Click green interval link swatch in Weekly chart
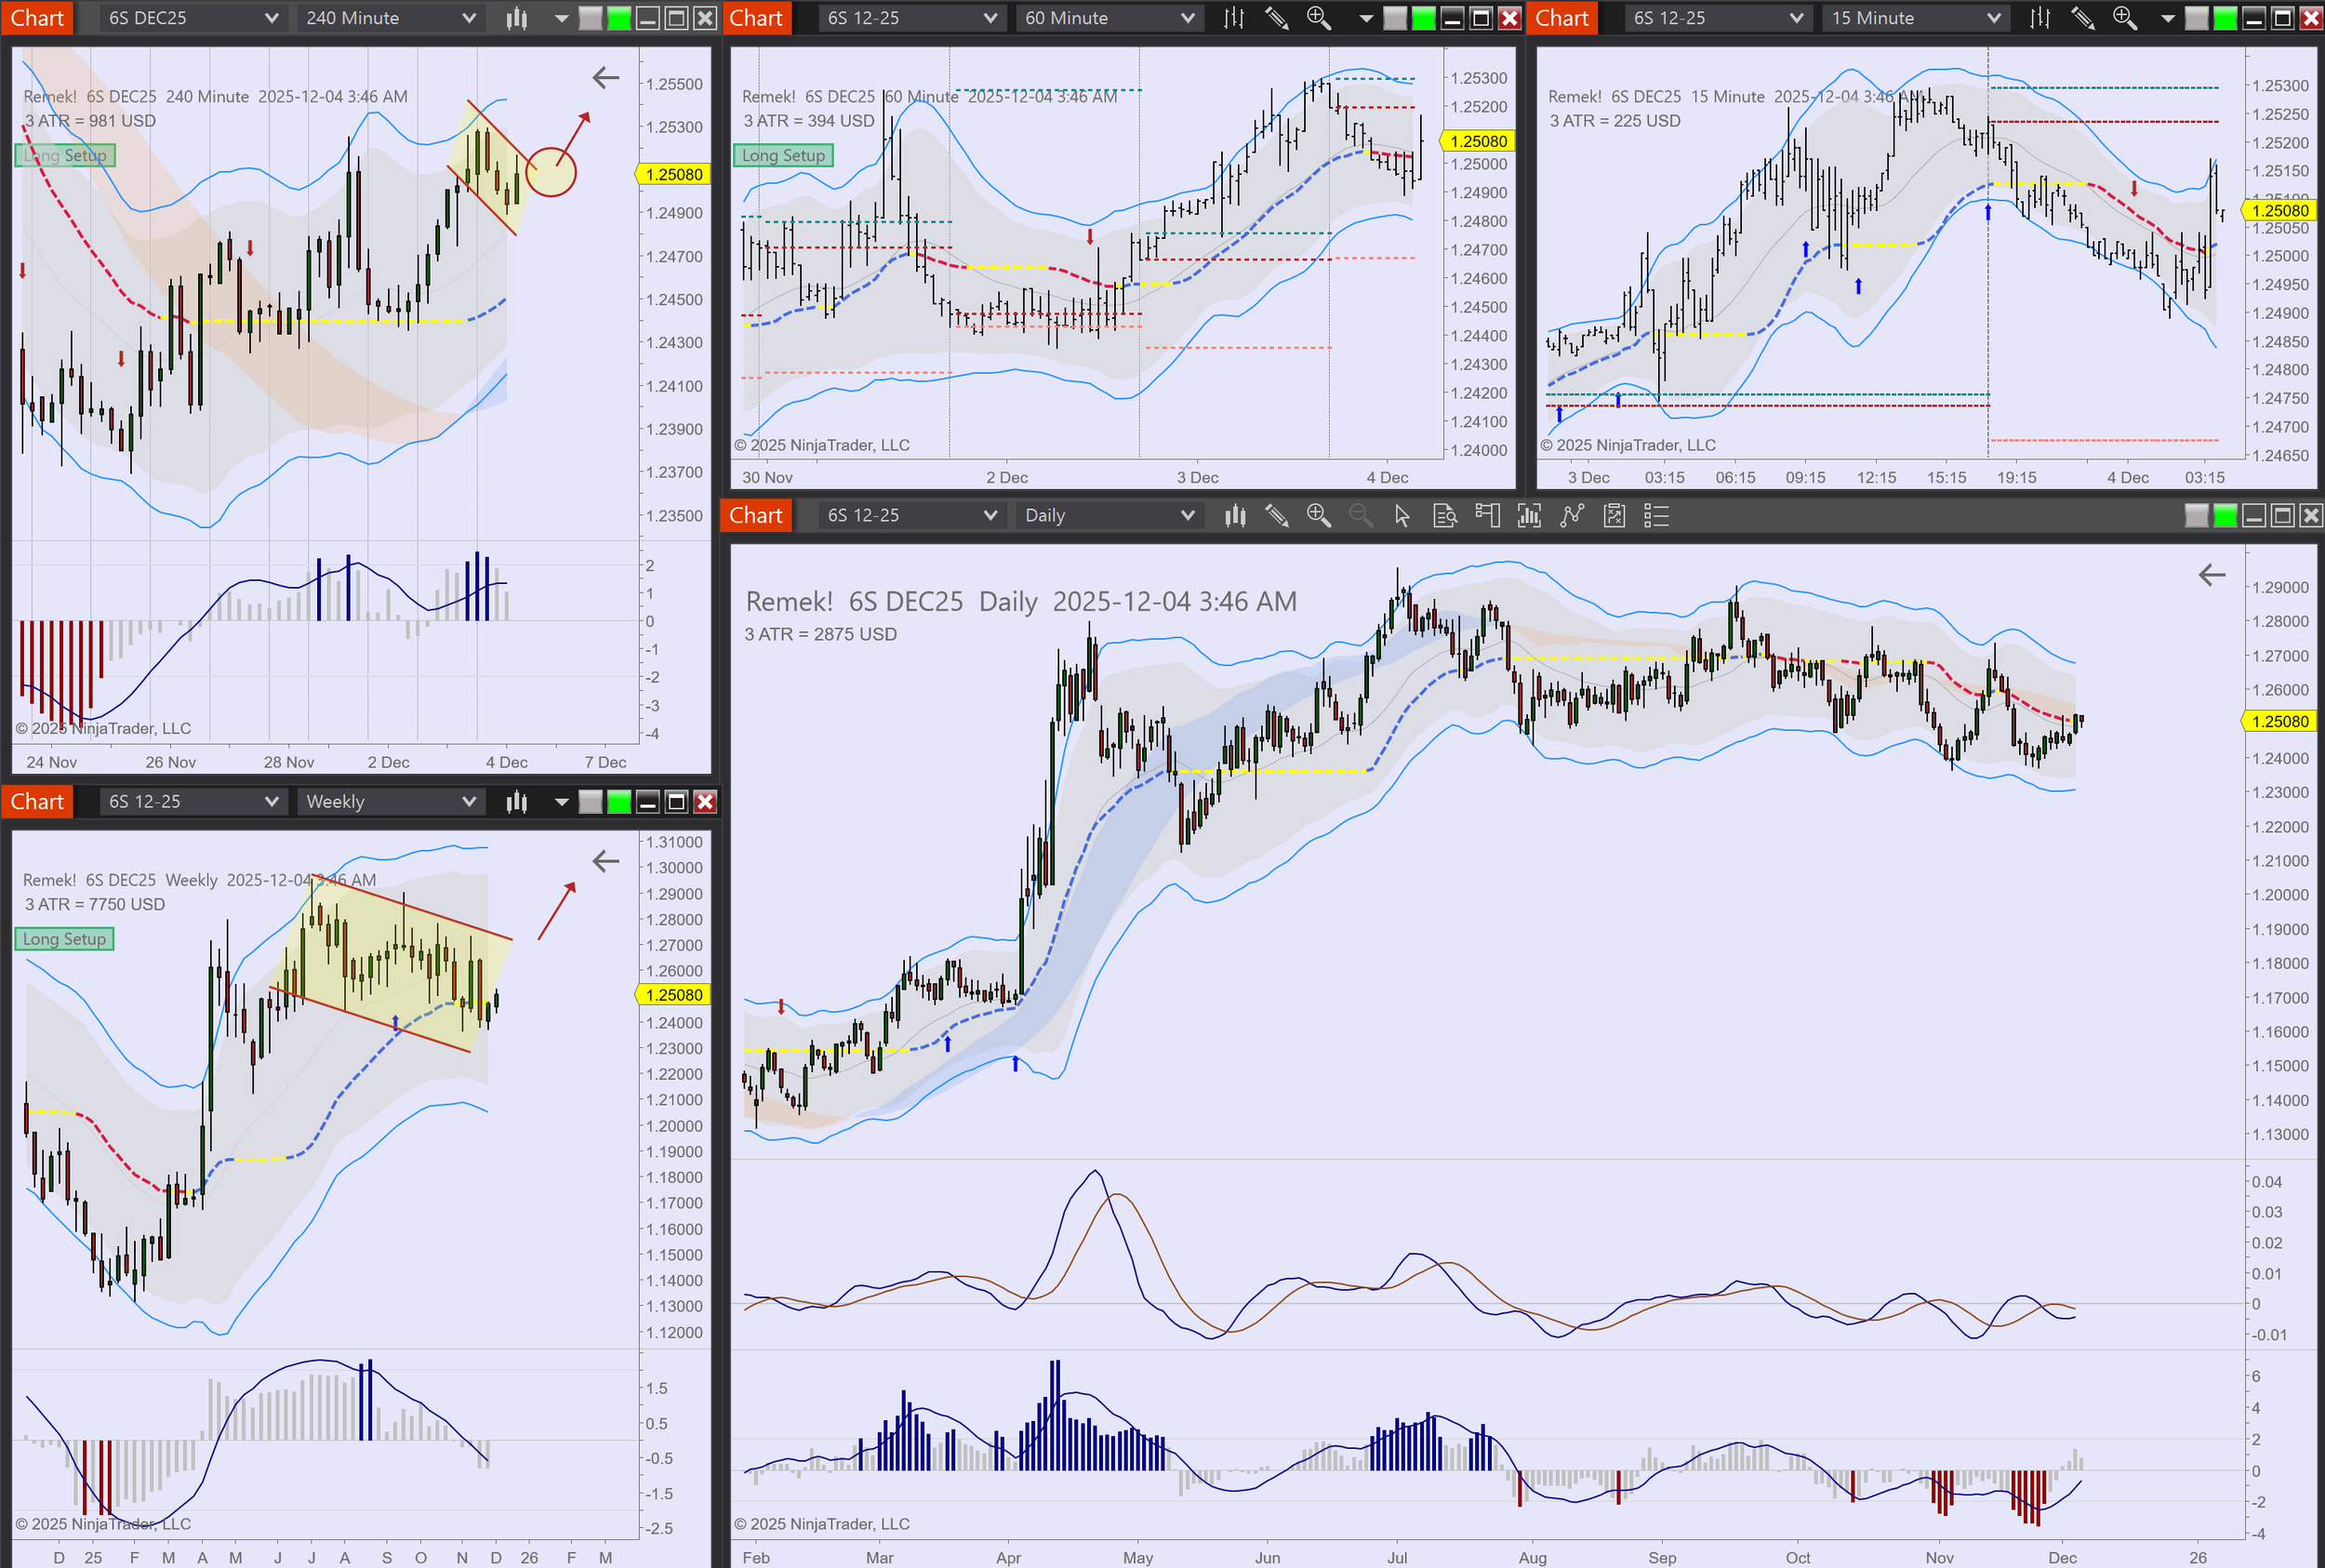The image size is (2325, 1568). click(x=619, y=801)
